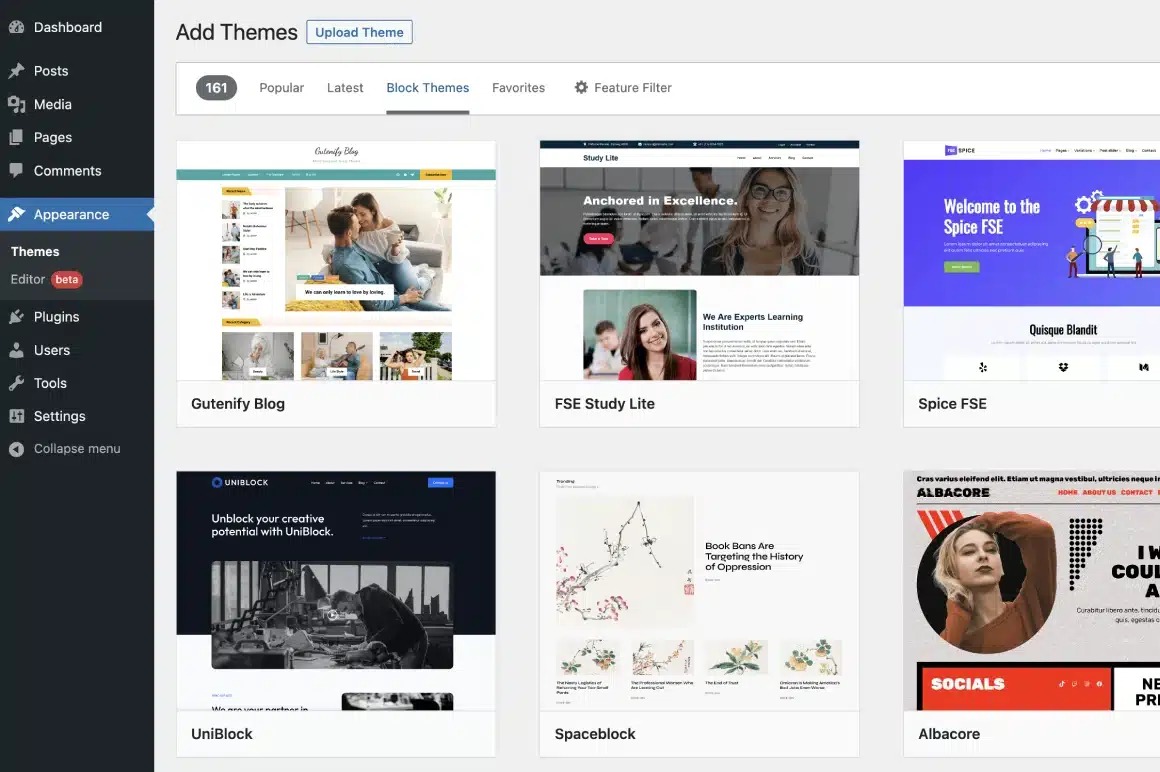This screenshot has width=1160, height=772.
Task: Preview the UniBlock theme thumbnail
Action: 336,591
